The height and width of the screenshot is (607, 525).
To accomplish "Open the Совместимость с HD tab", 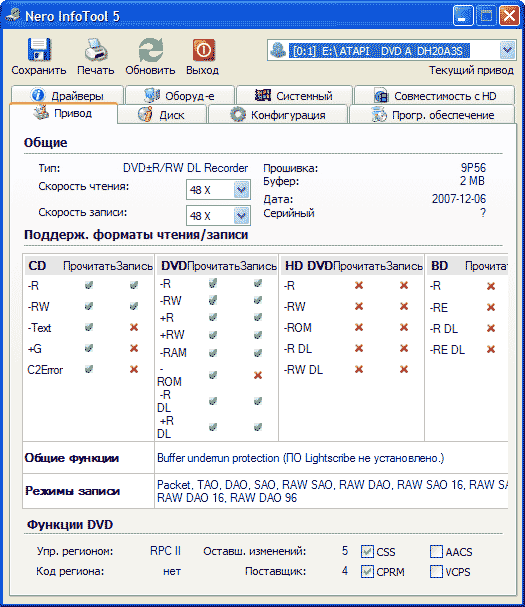I will [x=434, y=95].
